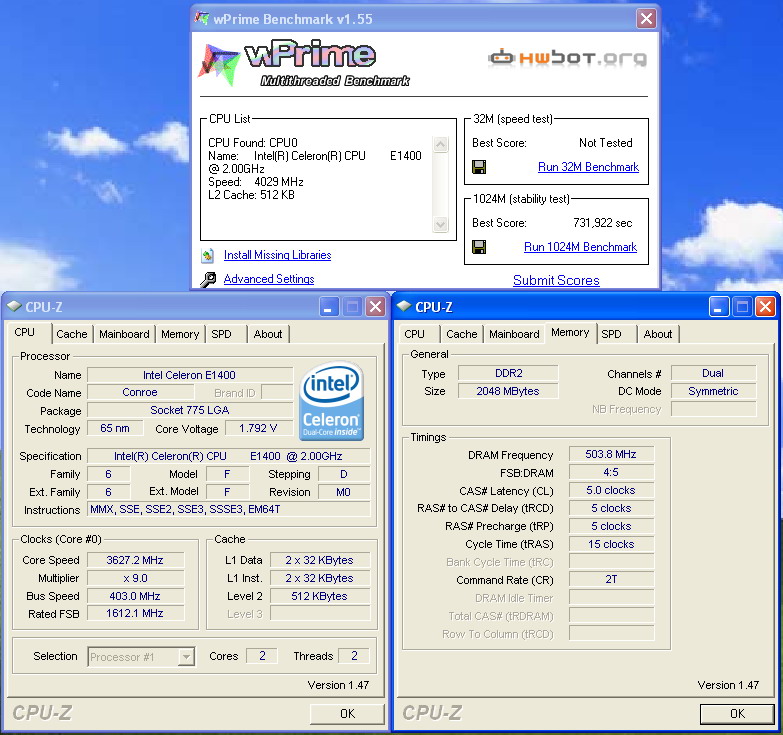This screenshot has width=783, height=735.
Task: Click the HWBOT.org logo
Action: pyautogui.click(x=567, y=58)
